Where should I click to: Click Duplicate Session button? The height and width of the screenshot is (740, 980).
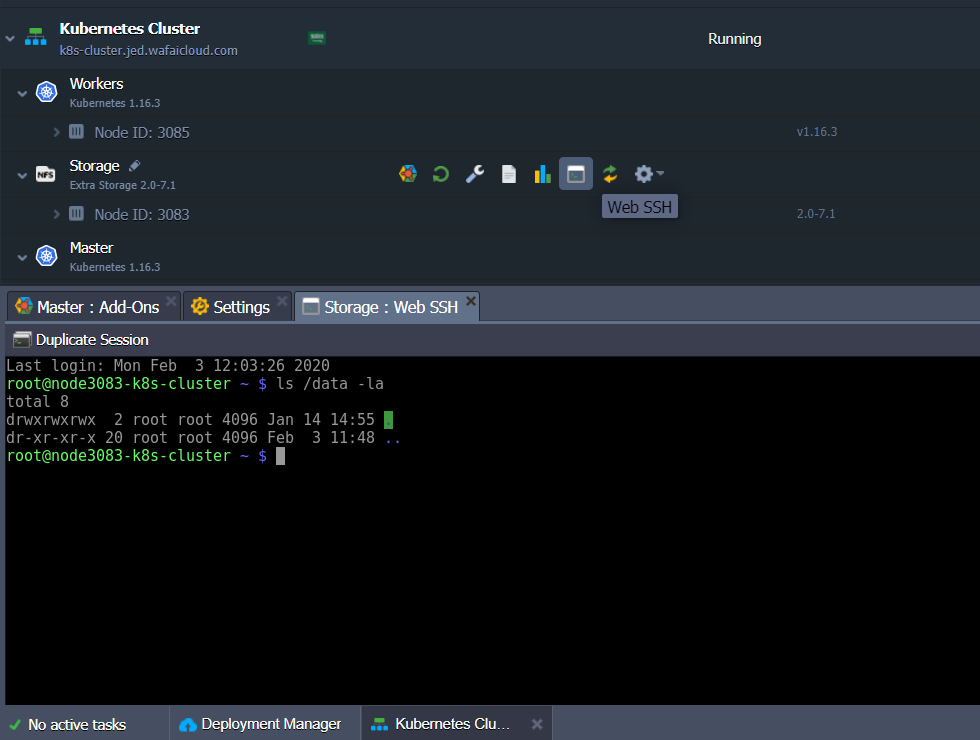(81, 339)
